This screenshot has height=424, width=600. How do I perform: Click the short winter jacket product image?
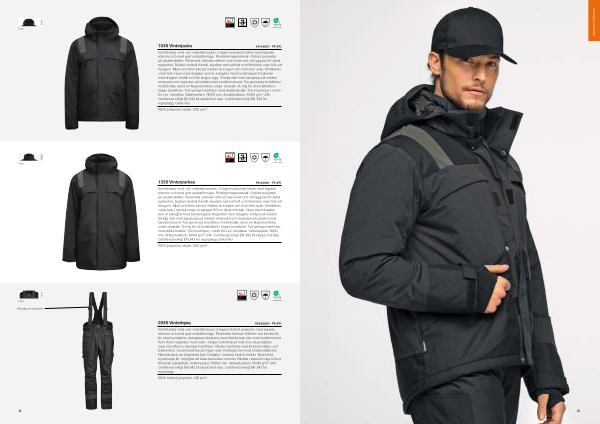click(x=102, y=73)
